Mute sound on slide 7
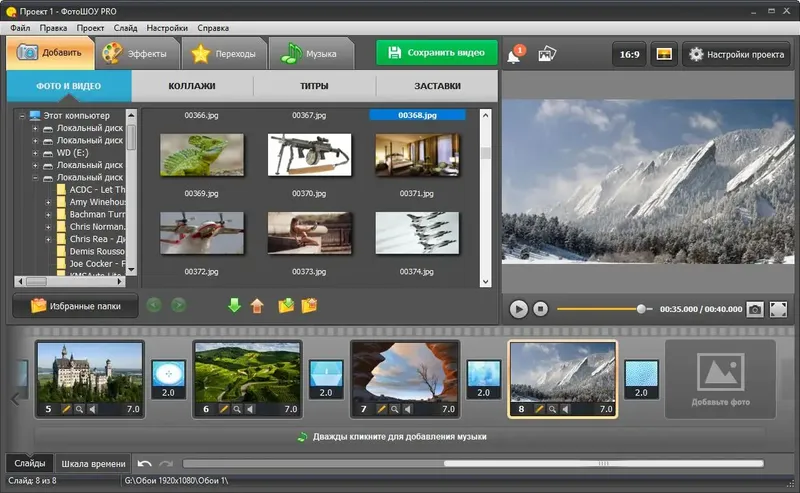This screenshot has width=800, height=493. 408,409
